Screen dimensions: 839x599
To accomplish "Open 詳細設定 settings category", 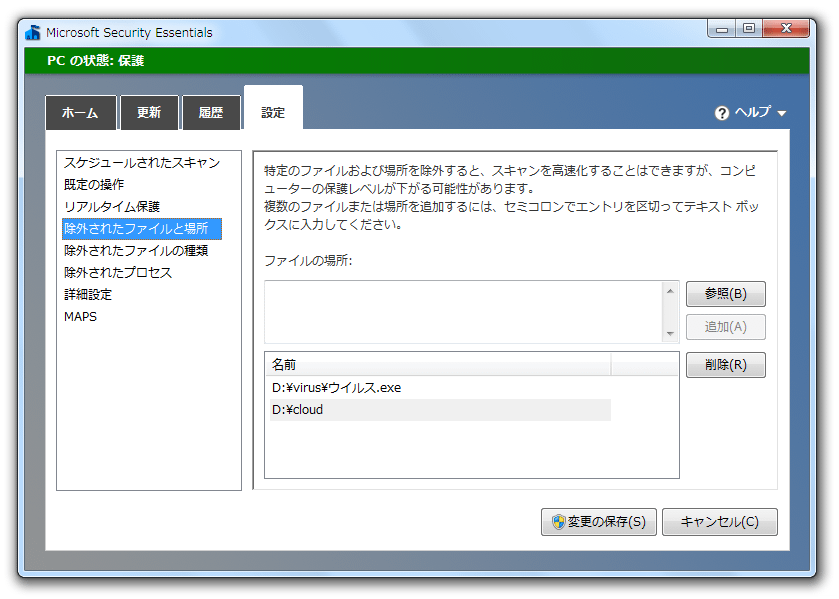I will 88,294.
